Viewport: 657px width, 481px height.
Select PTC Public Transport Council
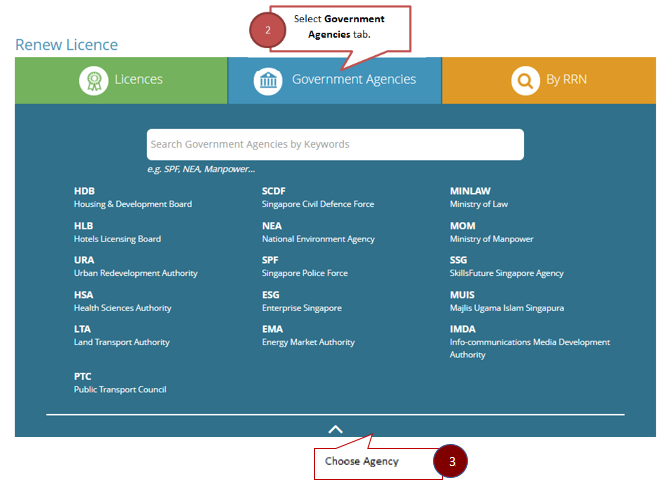coord(119,383)
